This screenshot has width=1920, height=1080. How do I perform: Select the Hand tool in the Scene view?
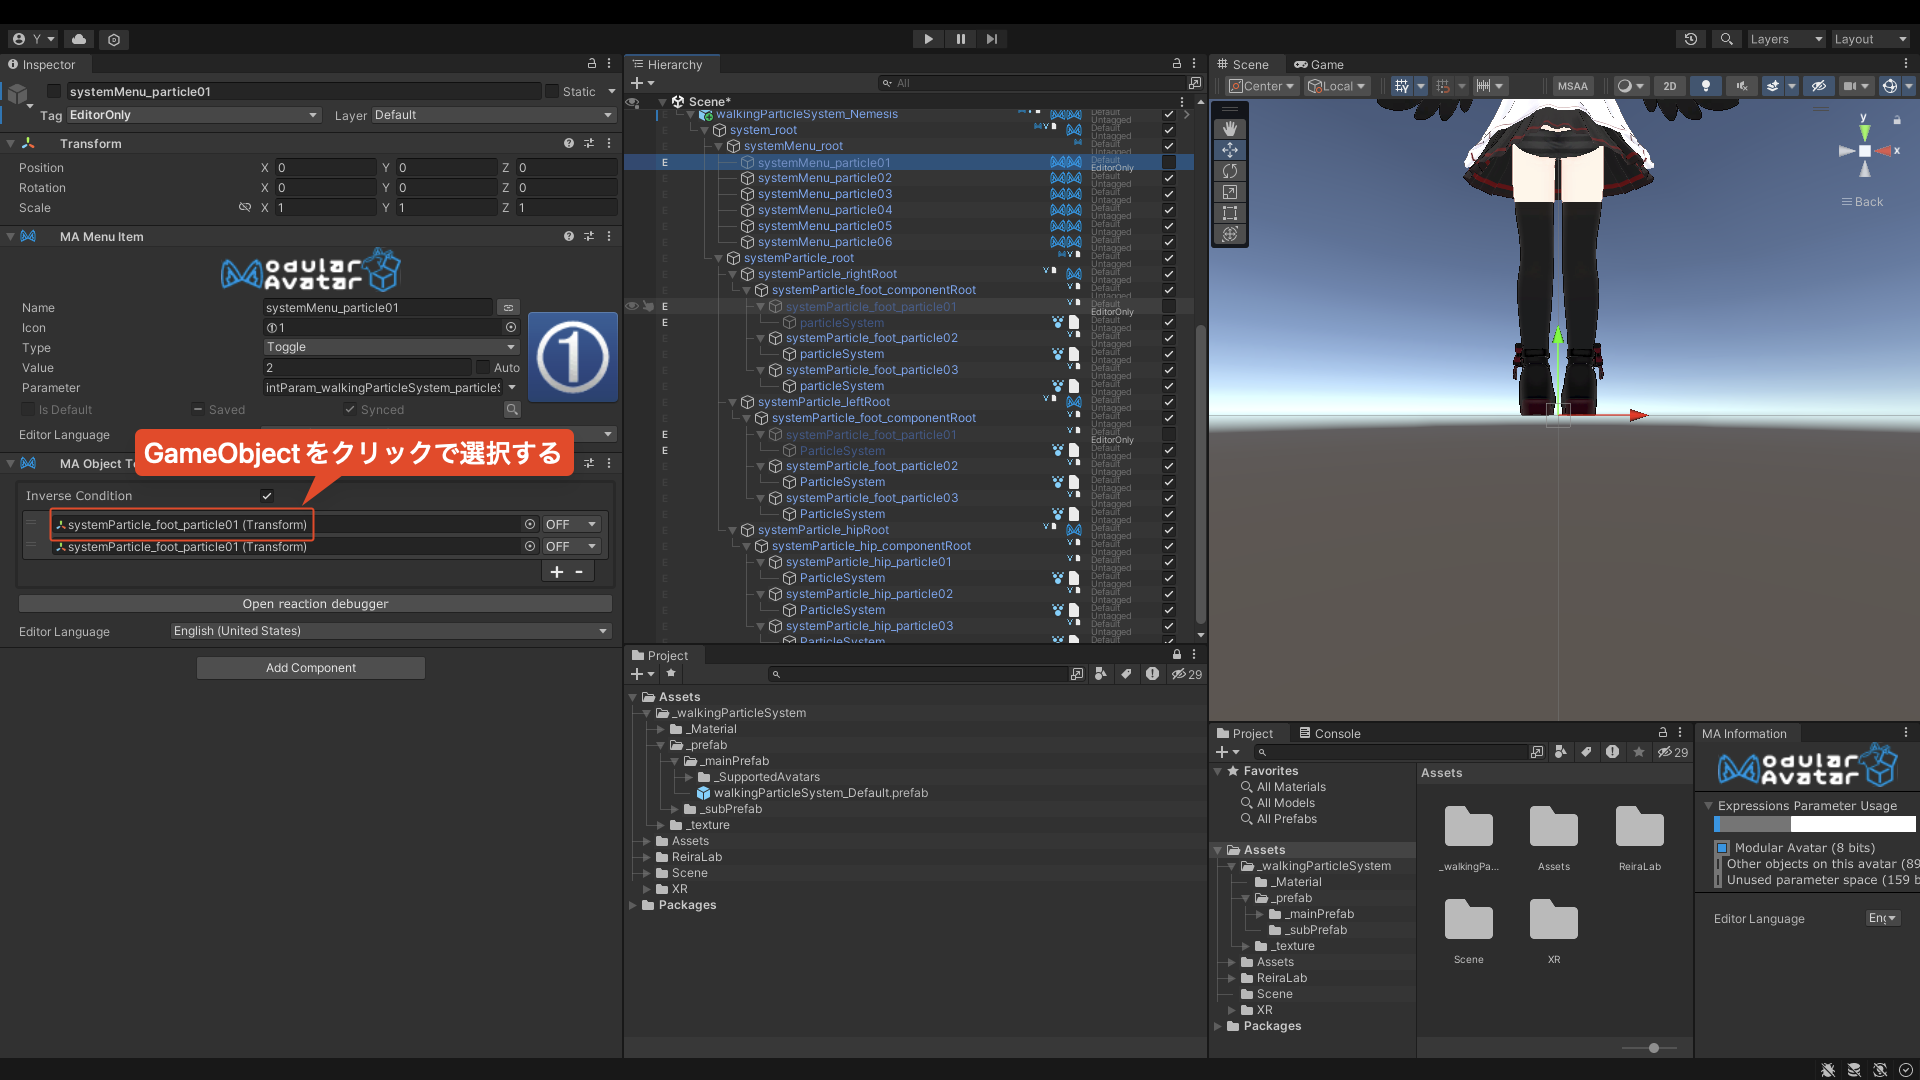point(1229,129)
